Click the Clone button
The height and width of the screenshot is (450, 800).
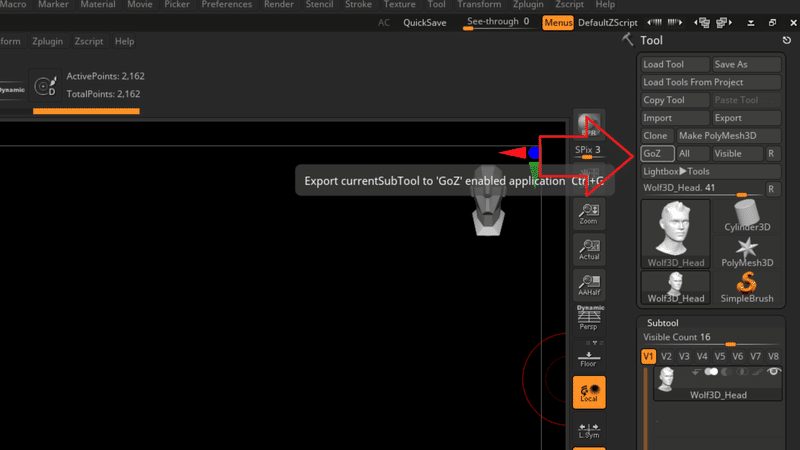coord(657,136)
